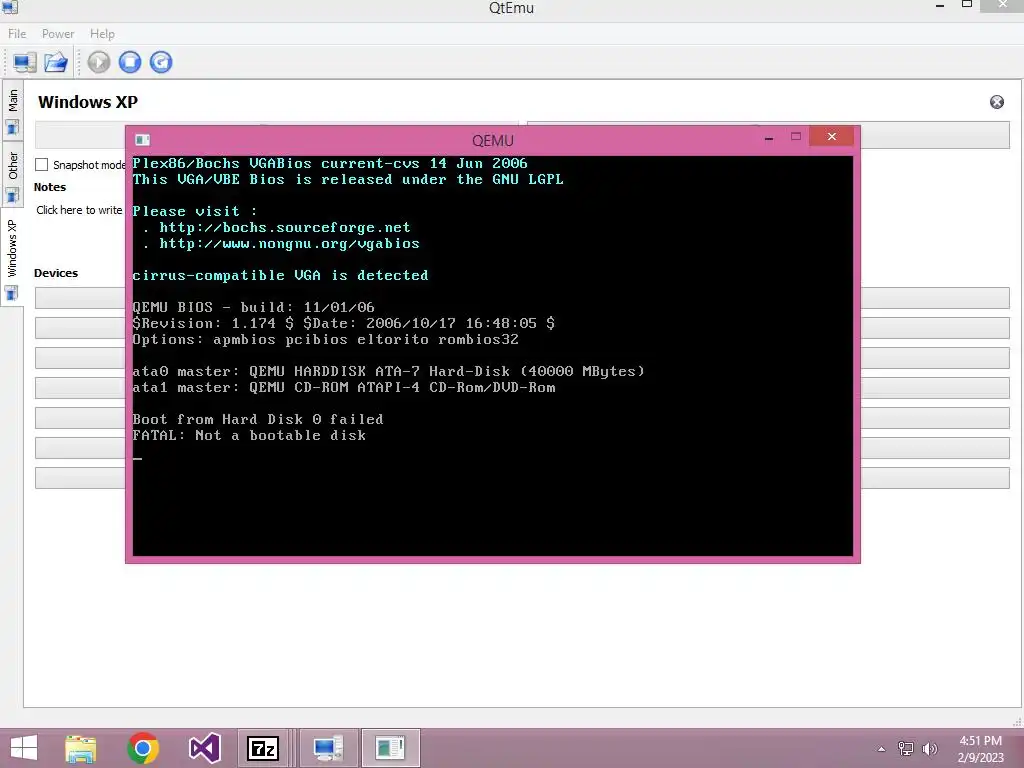Screen dimensions: 1024x768
Task: Click the 'cirrus-compatible VGA is detected' line
Action: [280, 276]
